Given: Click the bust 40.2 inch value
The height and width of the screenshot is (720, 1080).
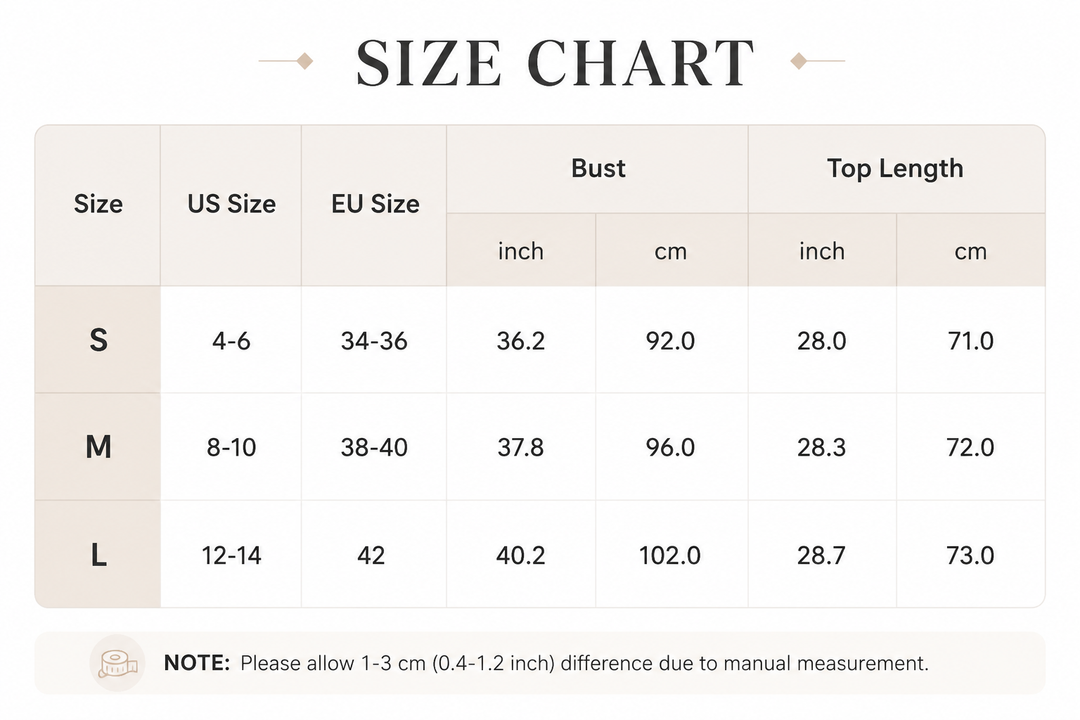Looking at the screenshot, I should pyautogui.click(x=521, y=555).
